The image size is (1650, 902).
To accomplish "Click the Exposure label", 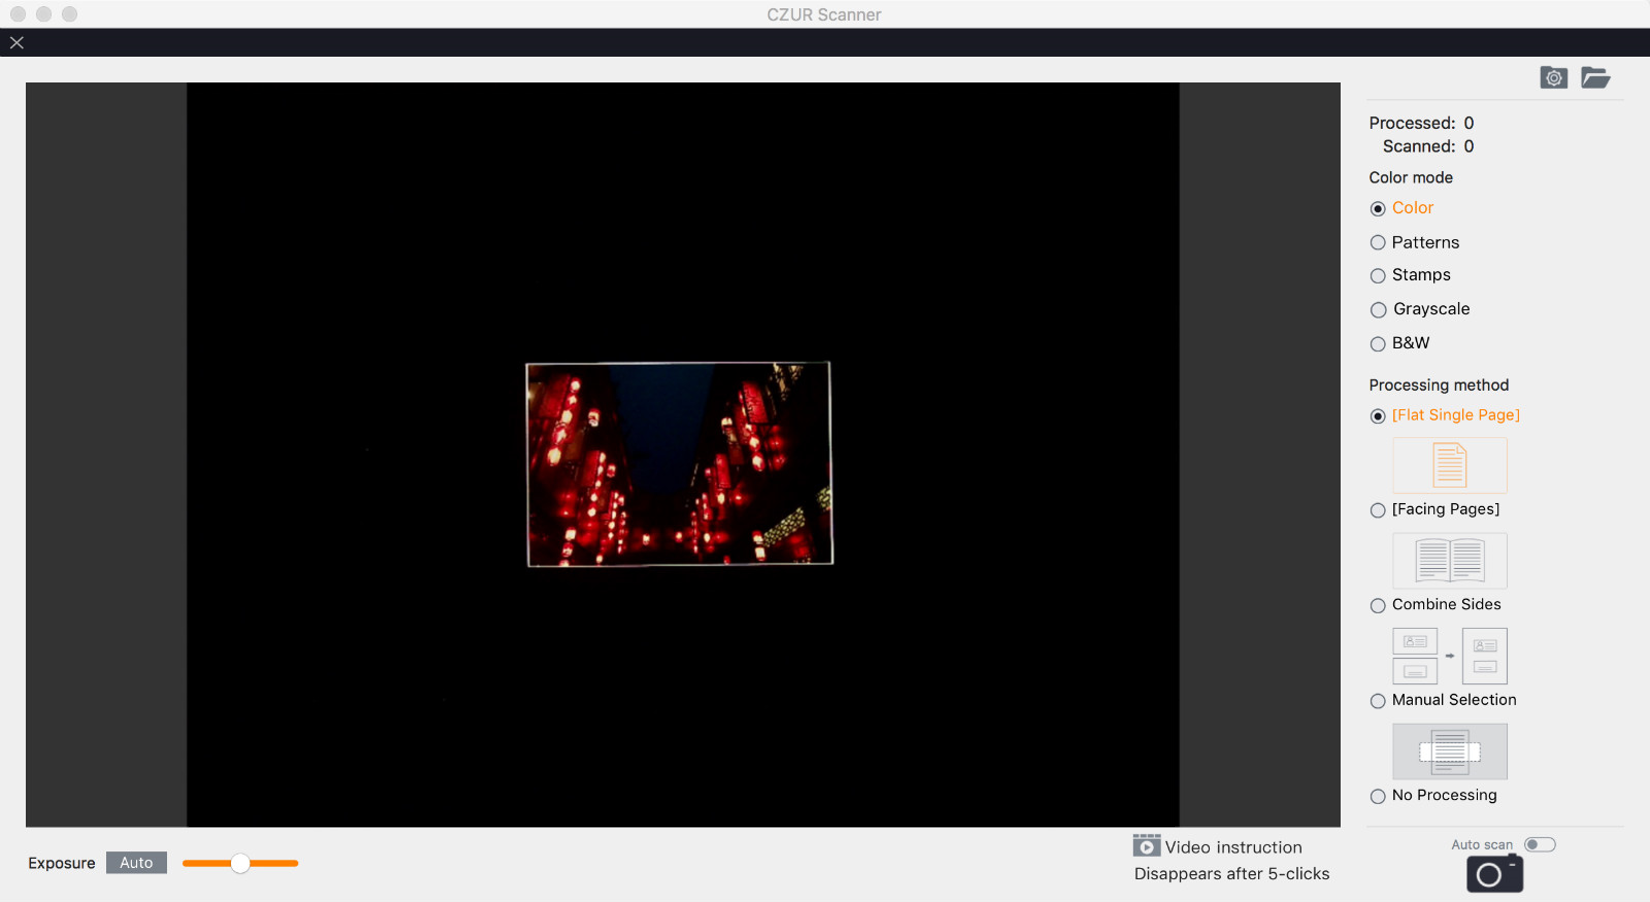I will [61, 863].
